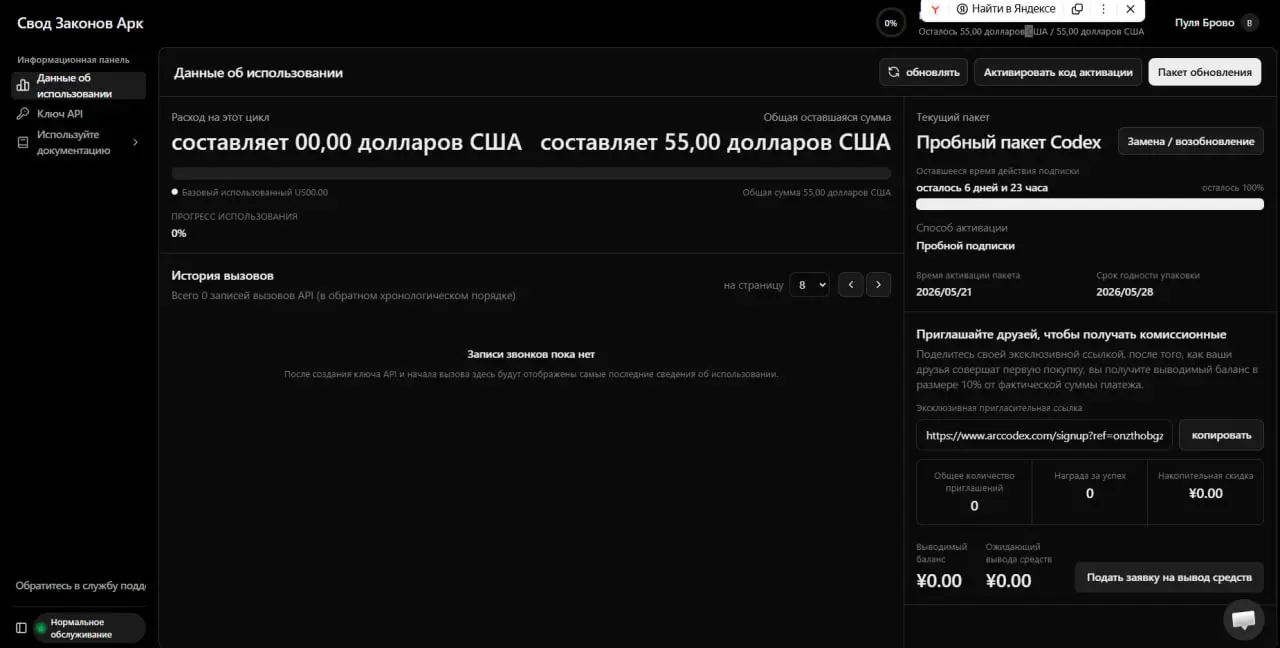1280x648 pixels.
Task: Click Найти в Яндексе search button
Action: (1005, 9)
